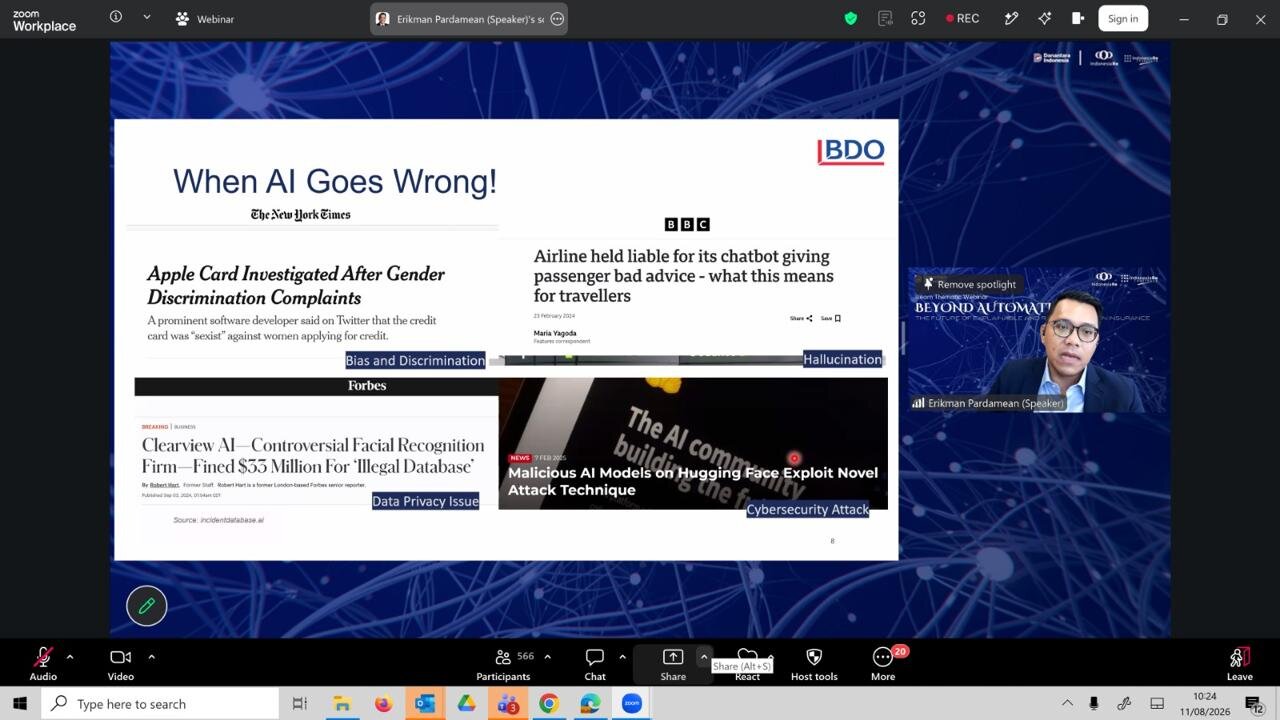The image size is (1280, 720).
Task: Toggle microphone mute with Audio button
Action: click(43, 663)
